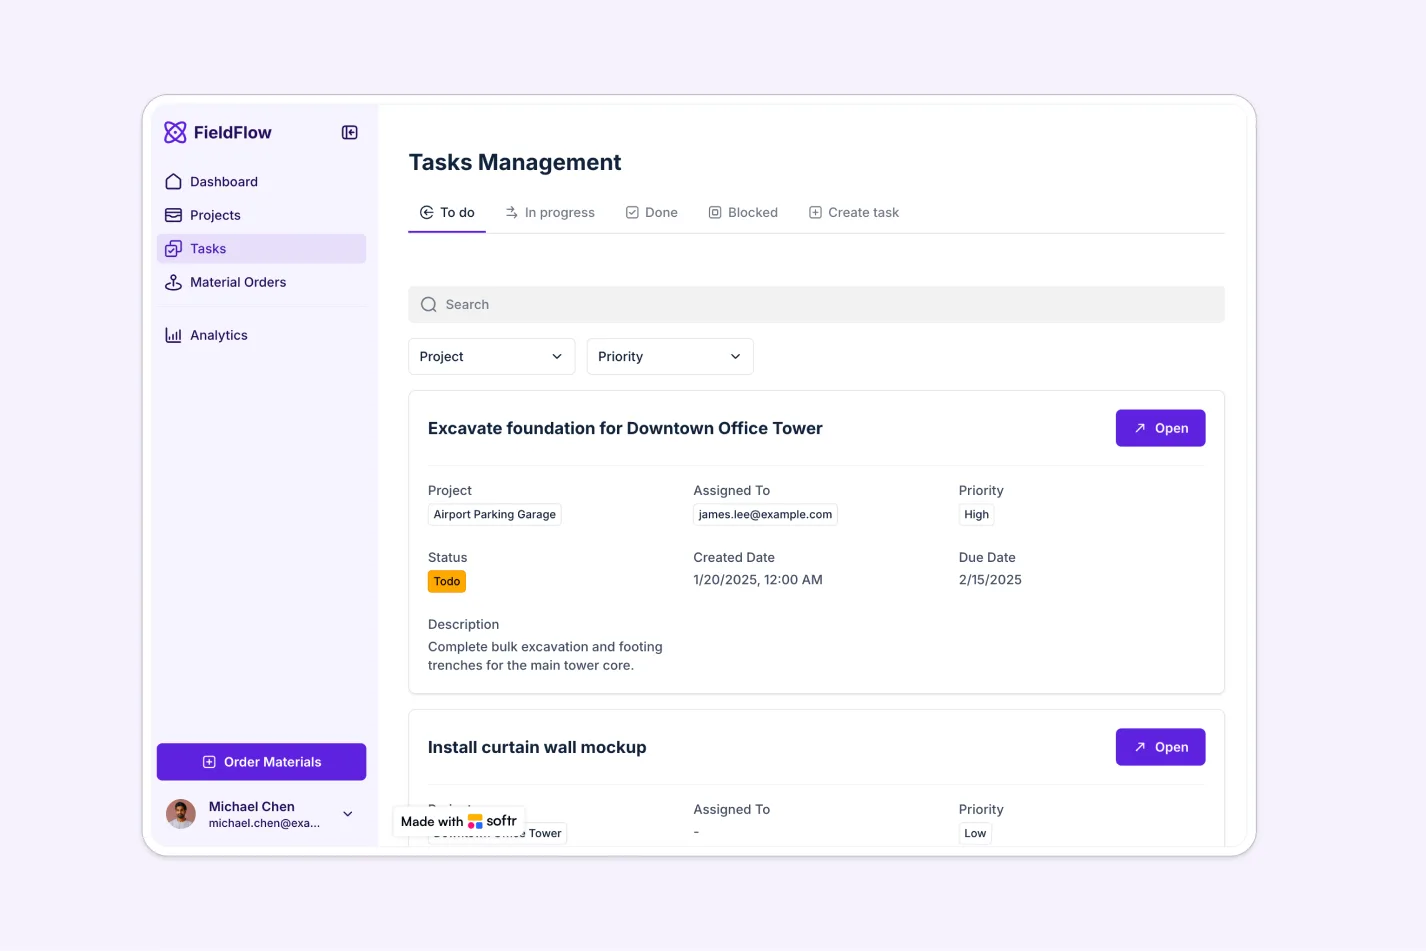Click the Projects sidebar icon
The width and height of the screenshot is (1426, 951).
(173, 215)
